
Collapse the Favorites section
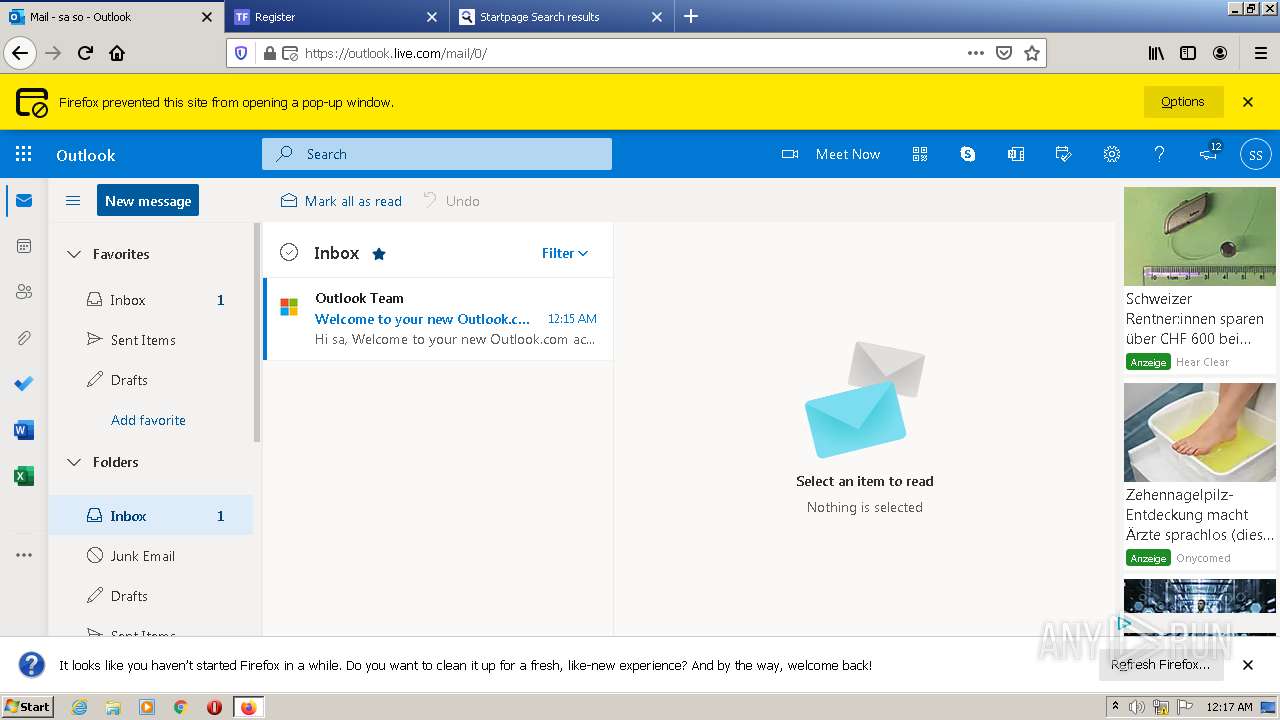pyautogui.click(x=73, y=254)
